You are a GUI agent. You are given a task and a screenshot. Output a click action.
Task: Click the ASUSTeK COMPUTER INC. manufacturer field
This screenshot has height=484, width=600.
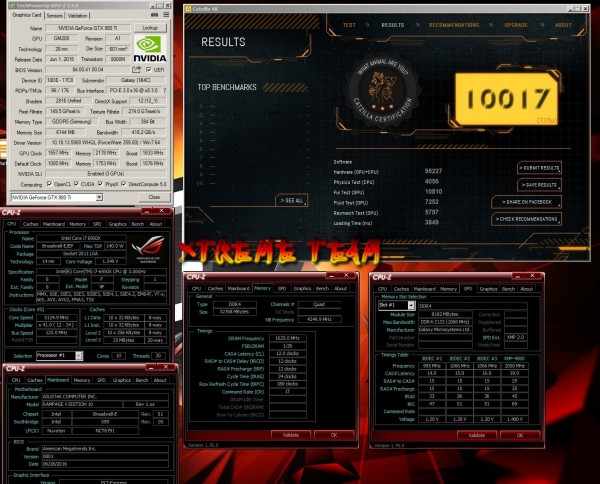(x=105, y=397)
